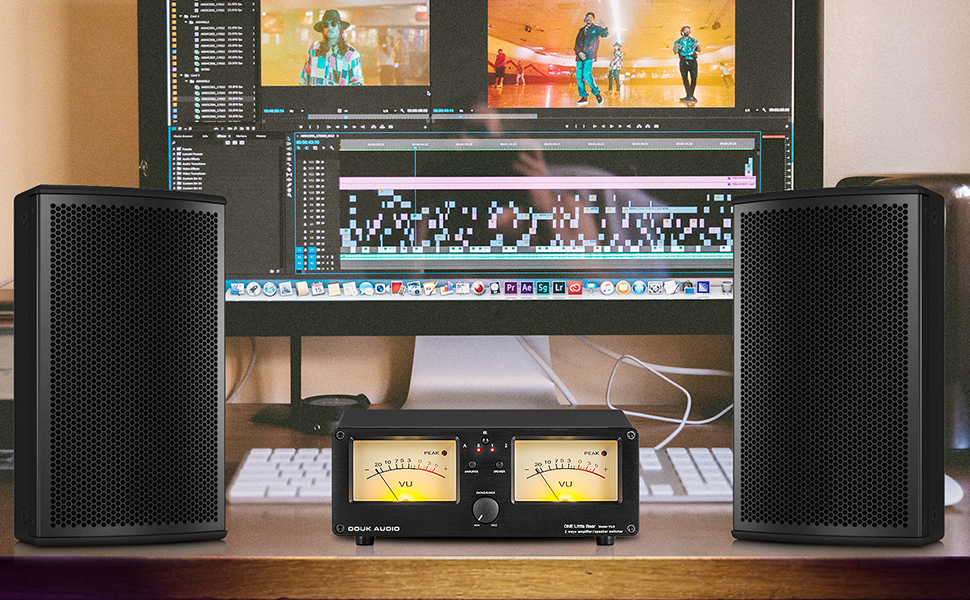Click the timeline timecode 00:00:43:10
The height and width of the screenshot is (600, 970).
click(307, 142)
